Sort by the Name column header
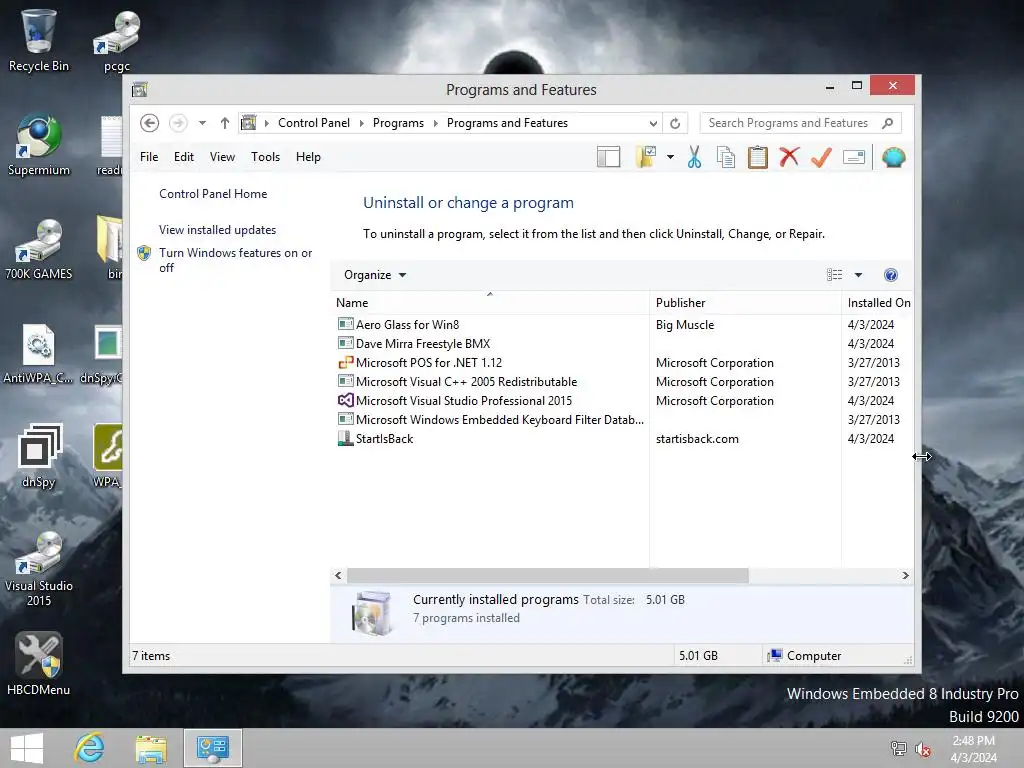The height and width of the screenshot is (768, 1024). click(490, 303)
